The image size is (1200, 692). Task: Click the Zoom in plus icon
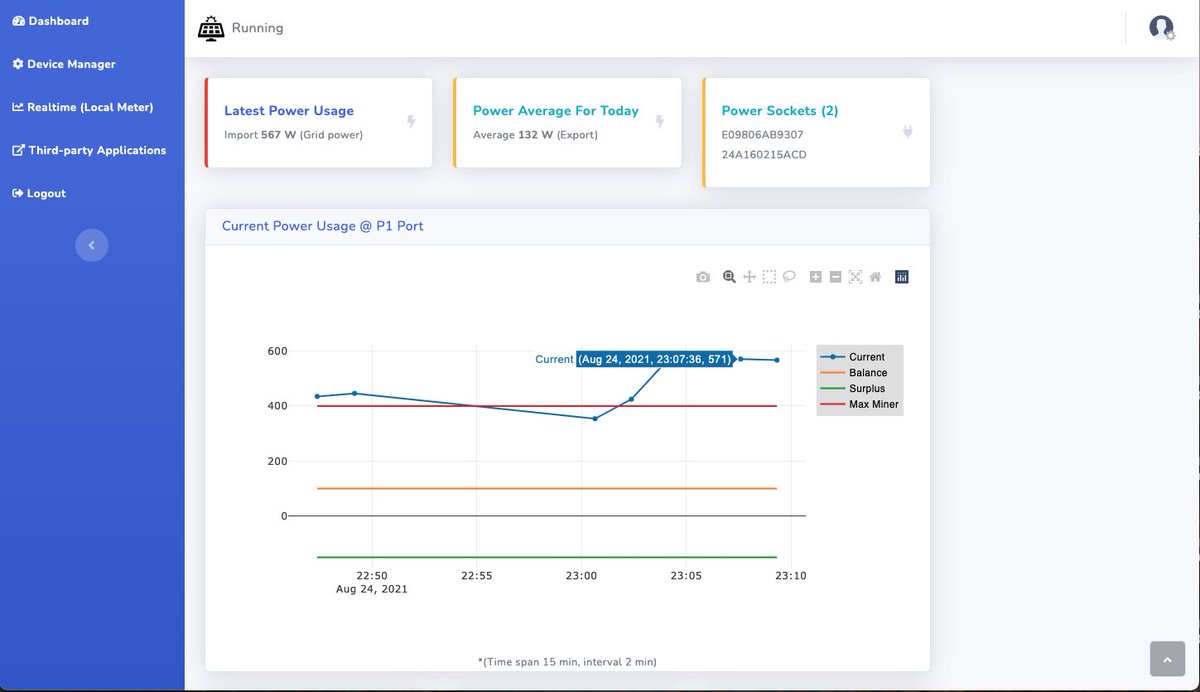816,277
